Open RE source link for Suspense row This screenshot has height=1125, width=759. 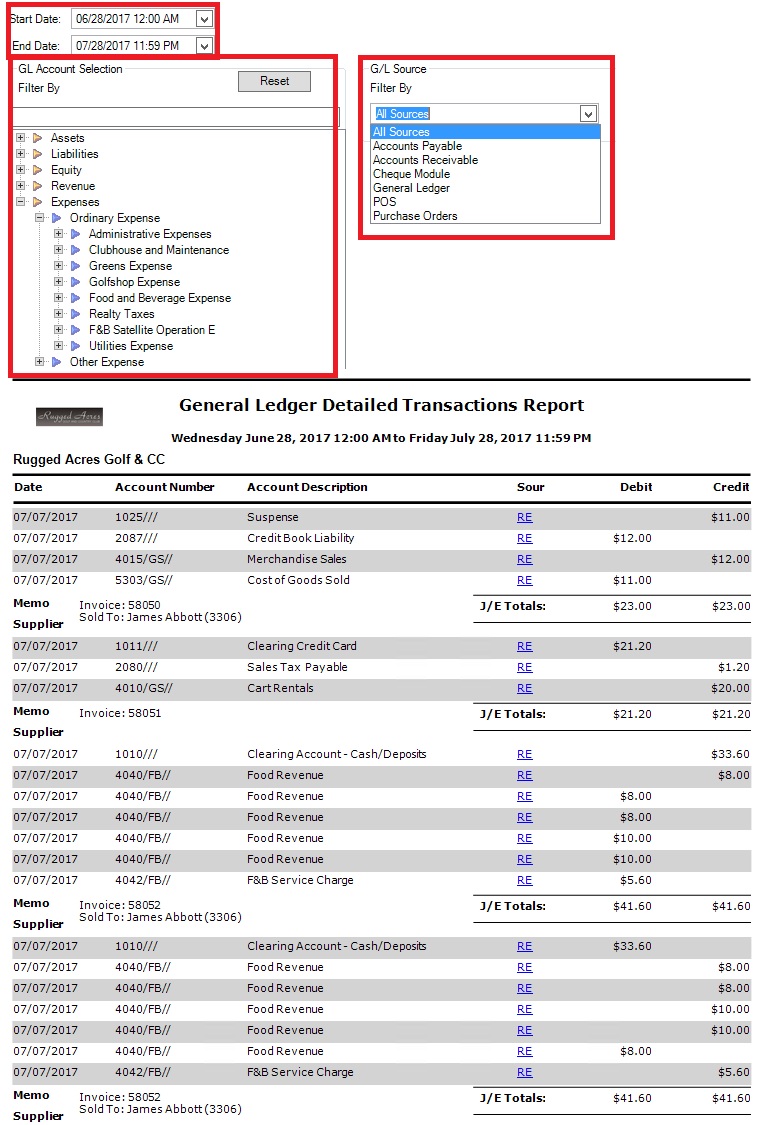coord(524,517)
